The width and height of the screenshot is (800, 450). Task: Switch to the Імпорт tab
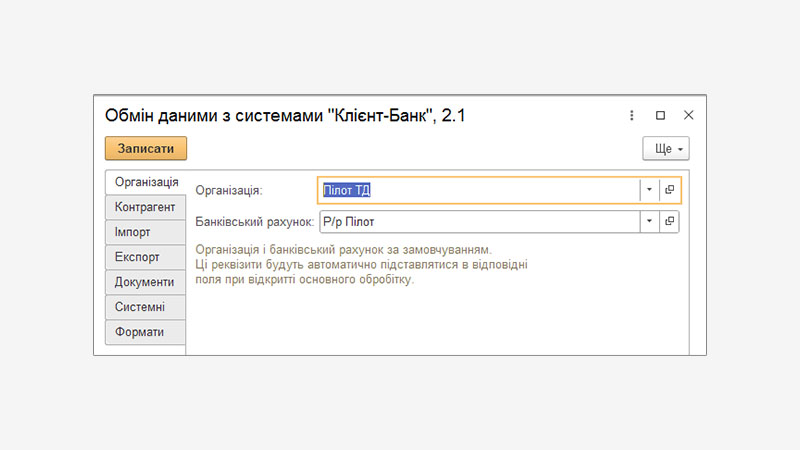[x=146, y=232]
